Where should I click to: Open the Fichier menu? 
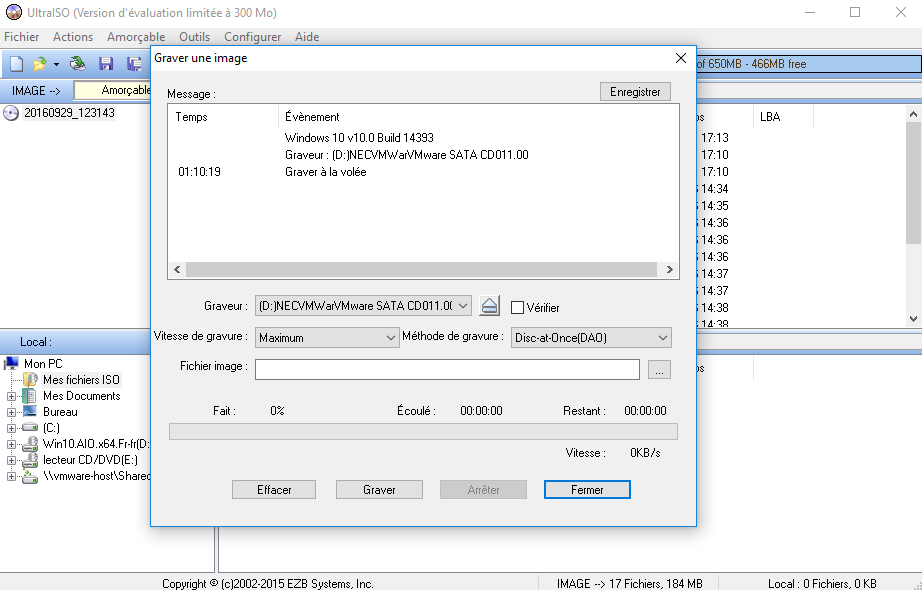pos(22,36)
